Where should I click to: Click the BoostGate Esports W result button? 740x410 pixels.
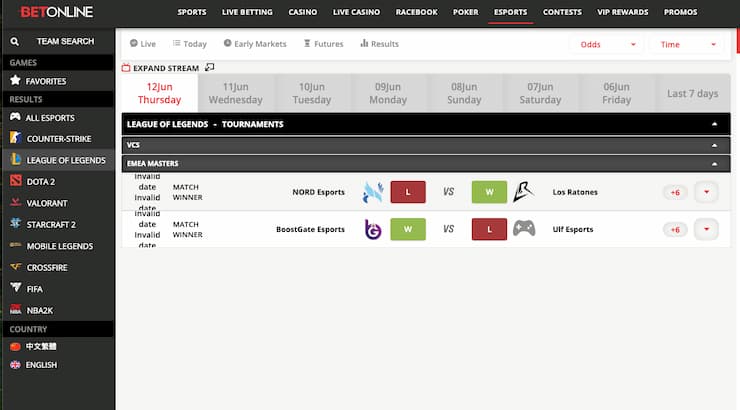tap(408, 229)
